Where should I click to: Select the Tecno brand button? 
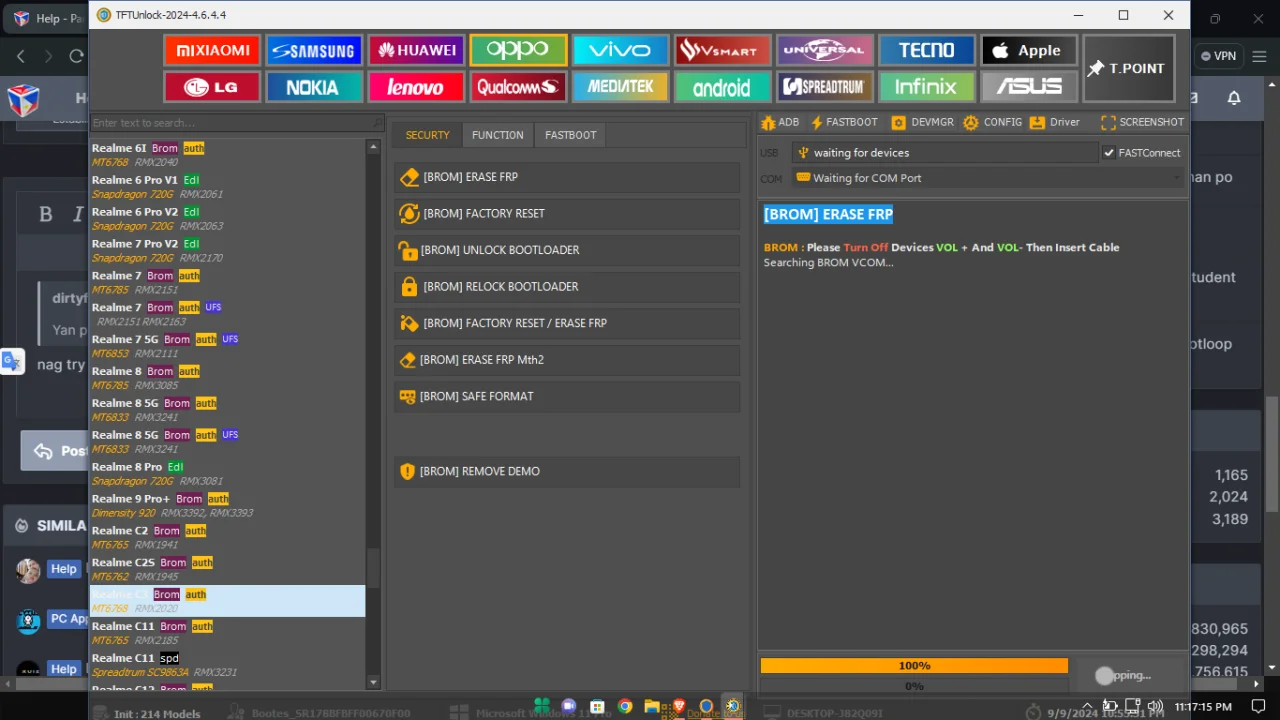tap(926, 50)
